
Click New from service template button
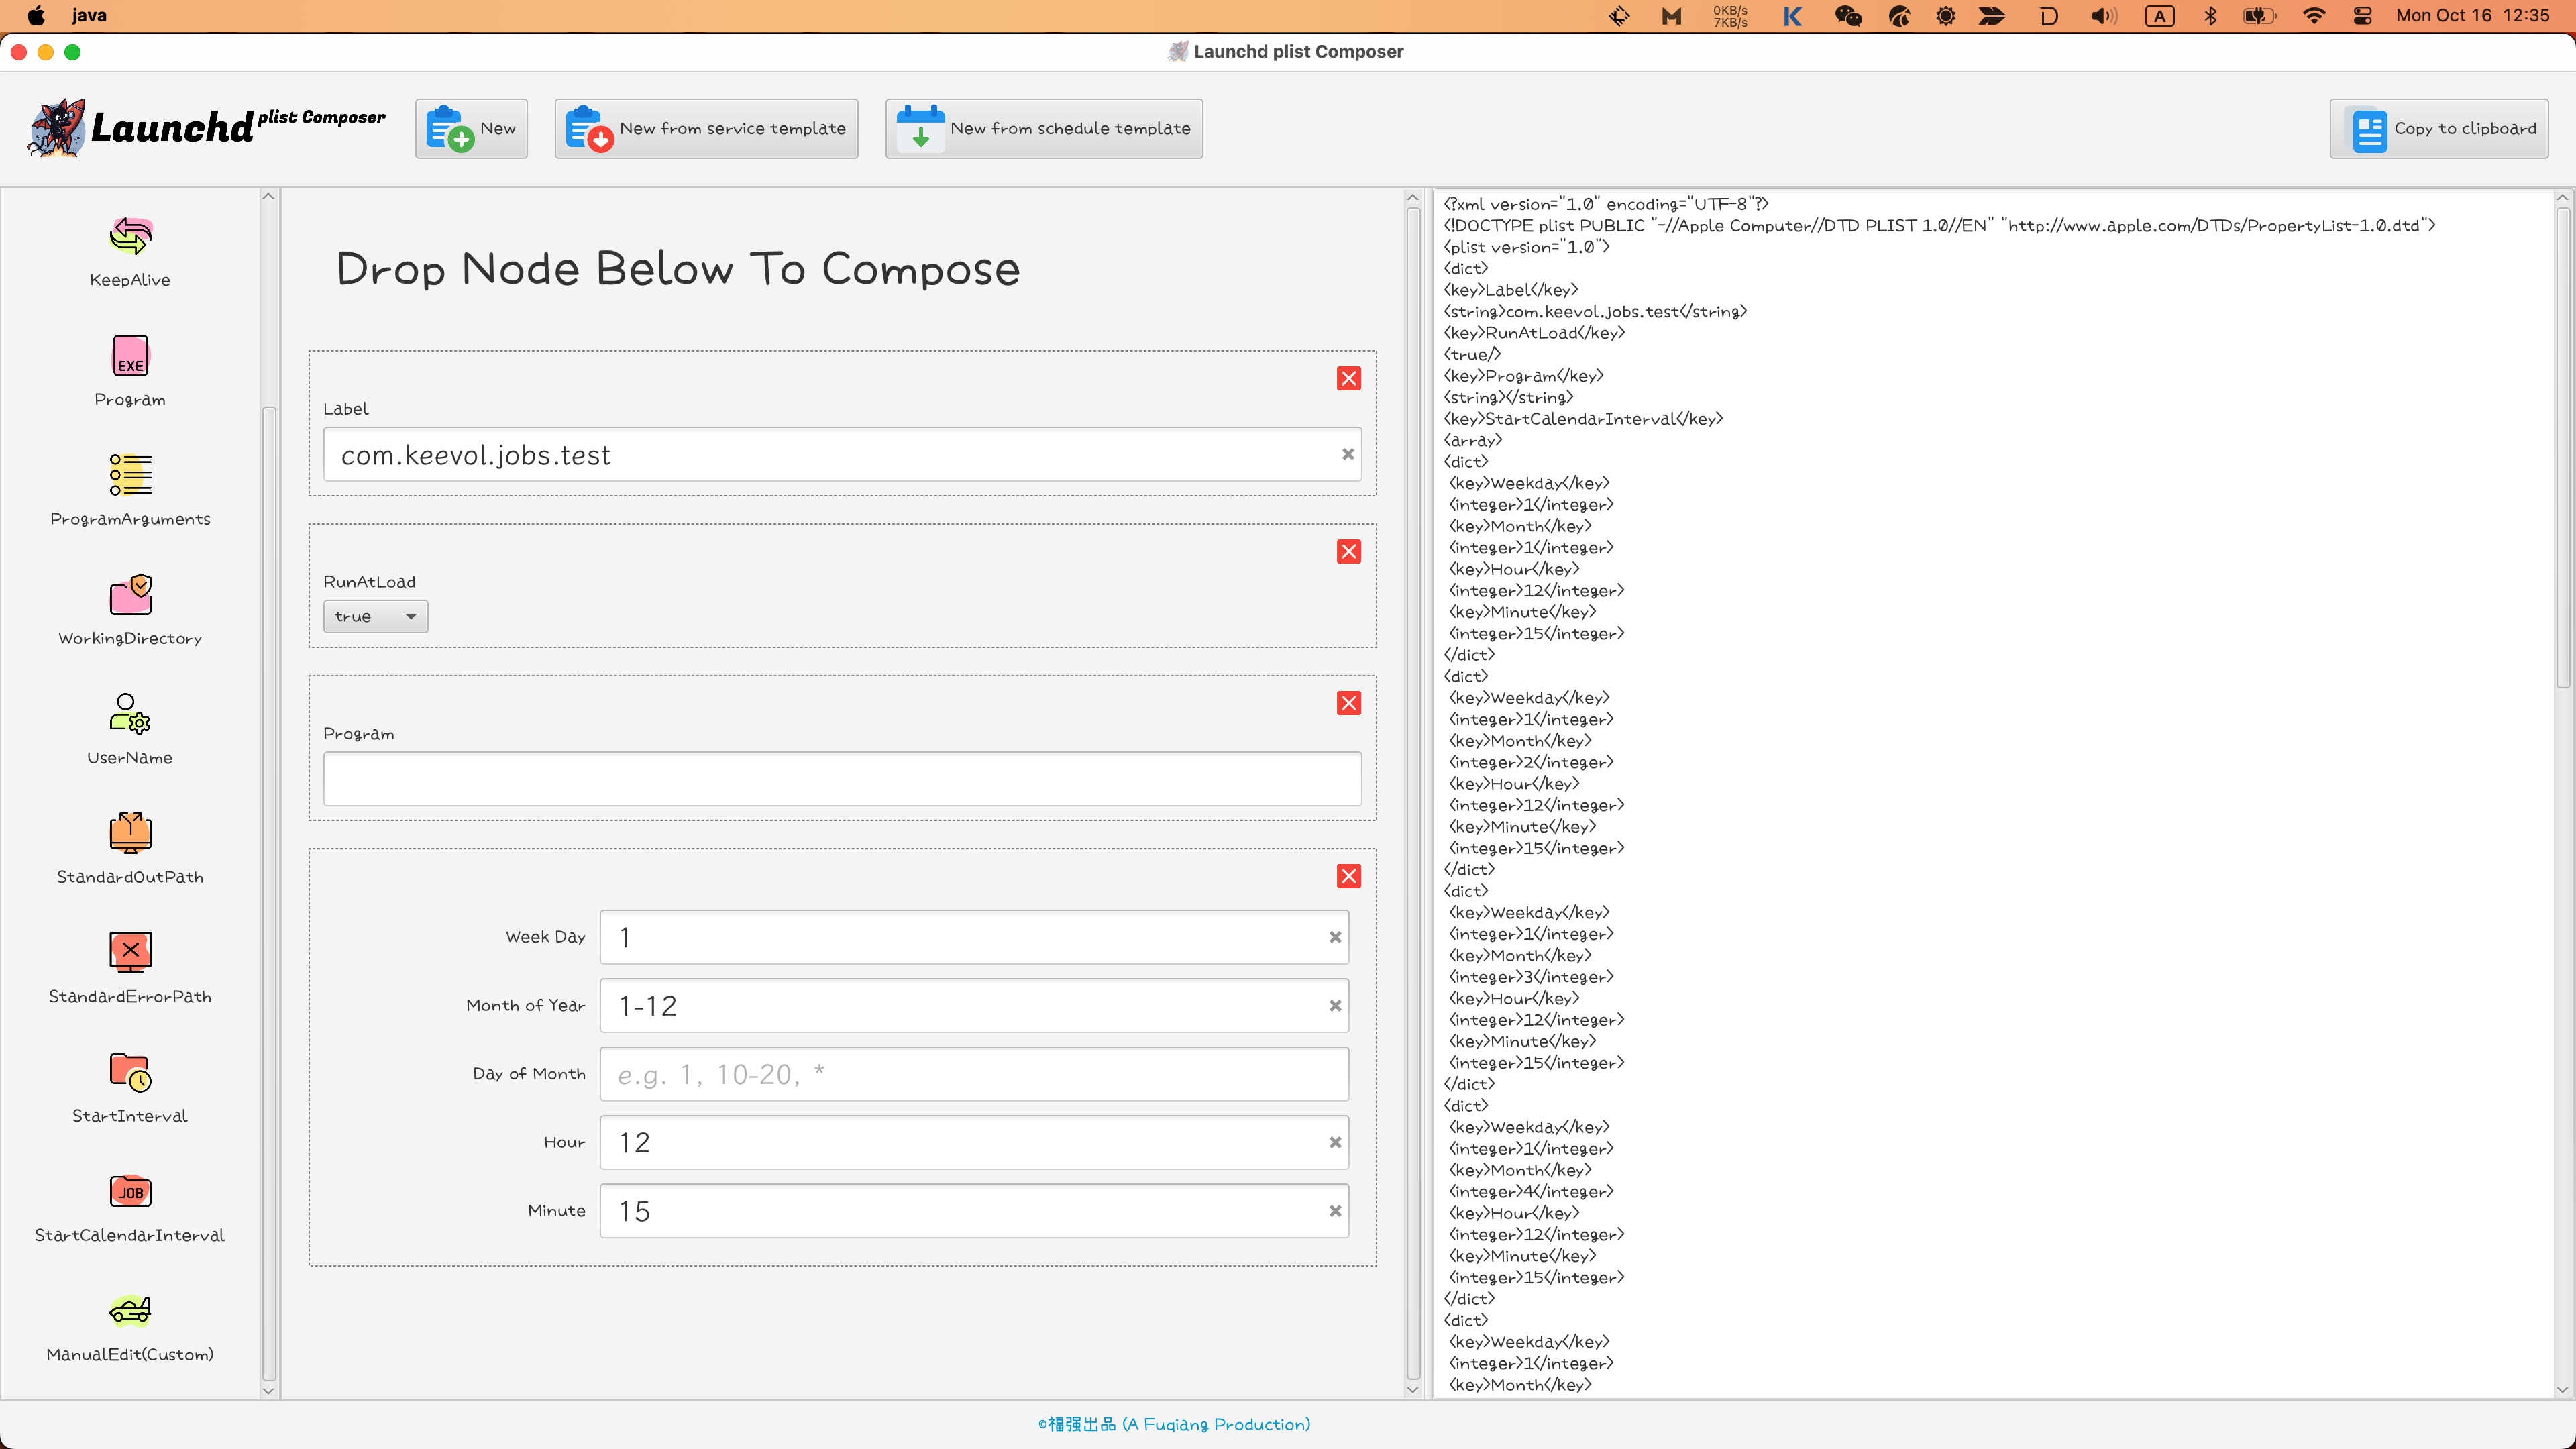pos(706,128)
